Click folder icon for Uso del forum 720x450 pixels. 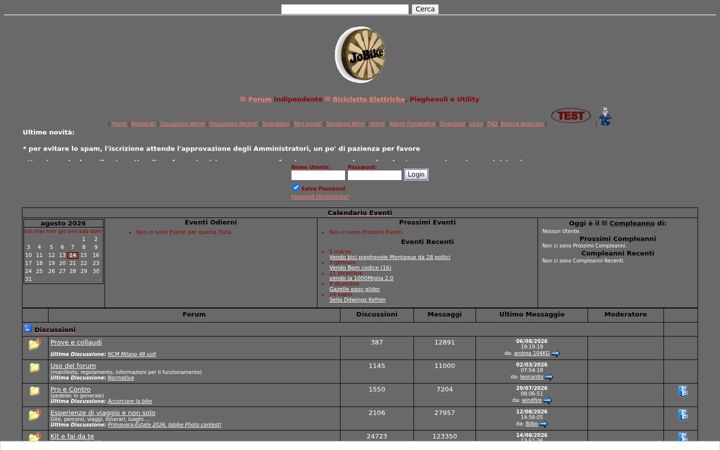point(34,367)
